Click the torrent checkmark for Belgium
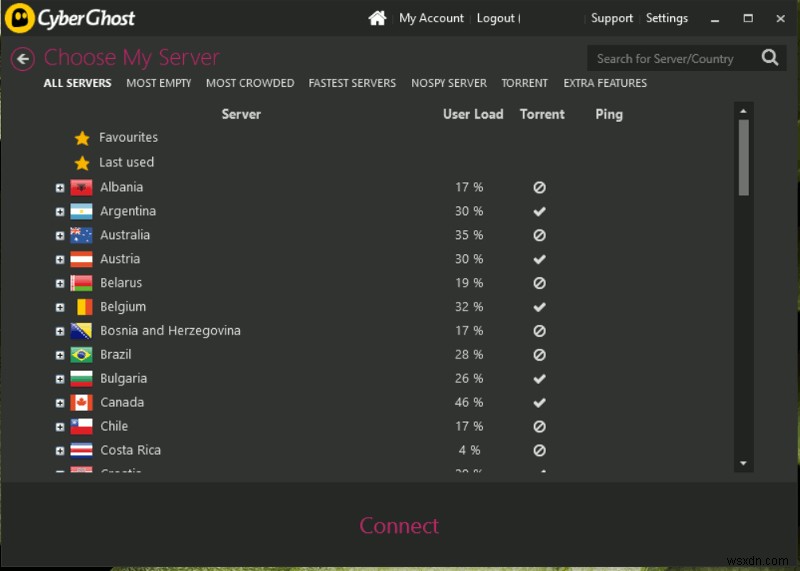Viewport: 800px width, 571px height. (x=539, y=307)
